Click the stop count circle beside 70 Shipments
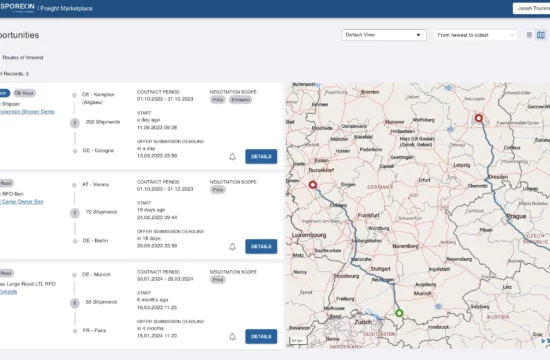 75,213
